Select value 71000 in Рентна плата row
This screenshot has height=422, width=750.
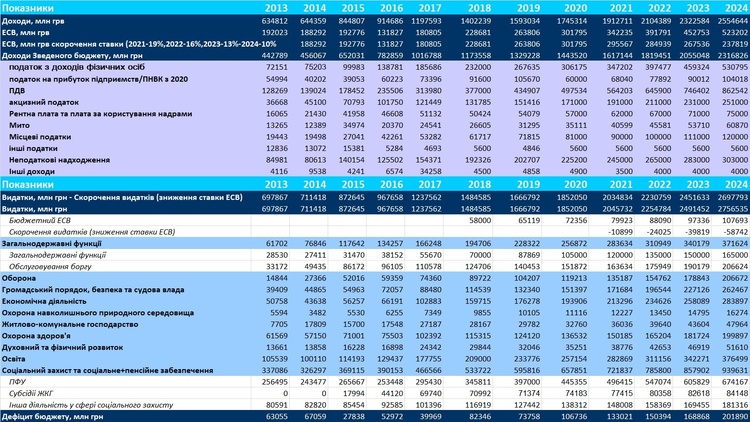pyautogui.click(x=698, y=114)
